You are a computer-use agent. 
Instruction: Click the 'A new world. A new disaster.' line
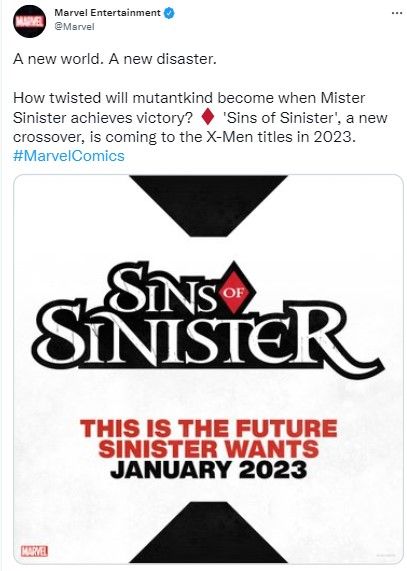(115, 59)
